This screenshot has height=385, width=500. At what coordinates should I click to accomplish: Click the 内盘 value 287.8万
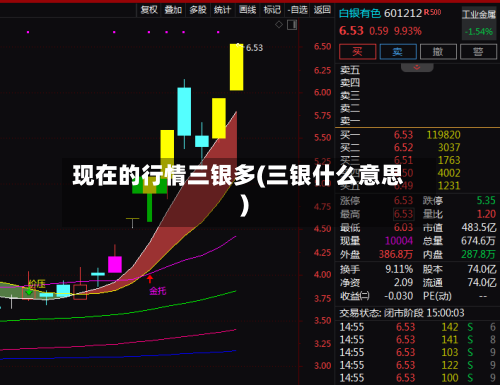coord(478,255)
